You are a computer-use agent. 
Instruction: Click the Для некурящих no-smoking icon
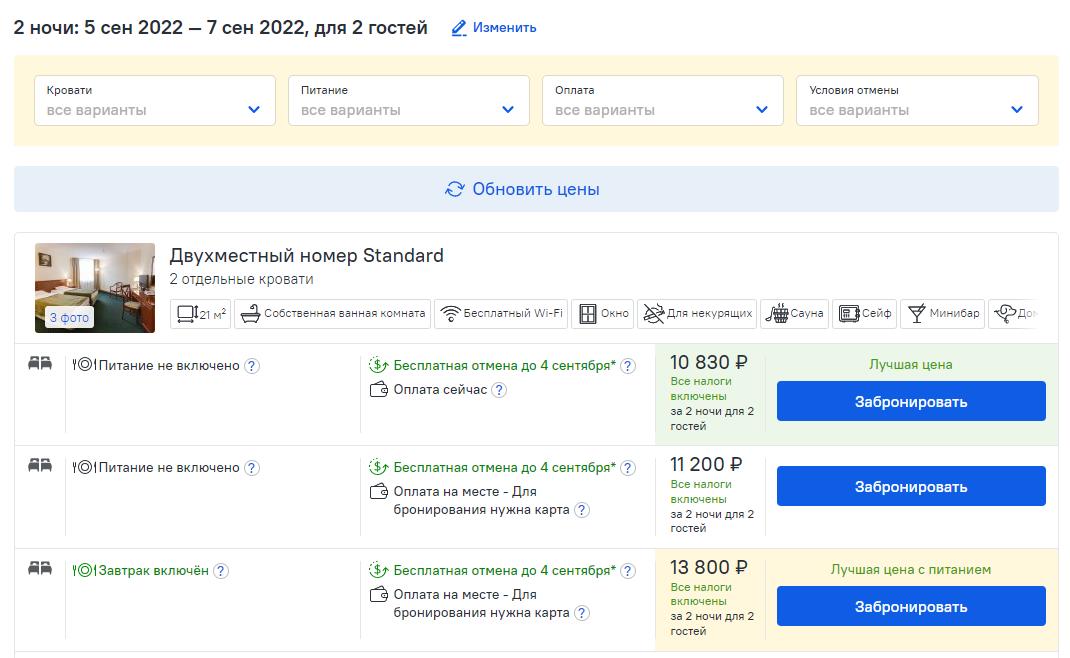pos(652,313)
